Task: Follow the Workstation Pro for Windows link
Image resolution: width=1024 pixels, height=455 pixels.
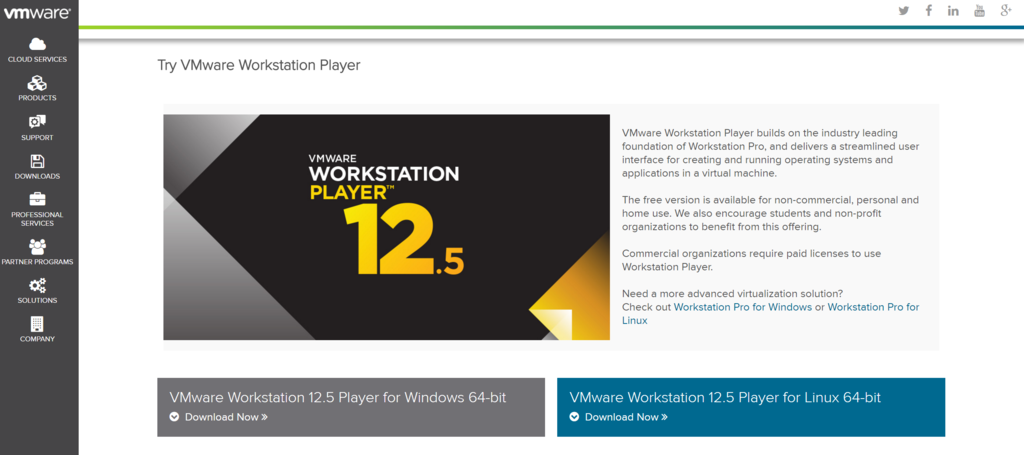Action: [x=743, y=307]
